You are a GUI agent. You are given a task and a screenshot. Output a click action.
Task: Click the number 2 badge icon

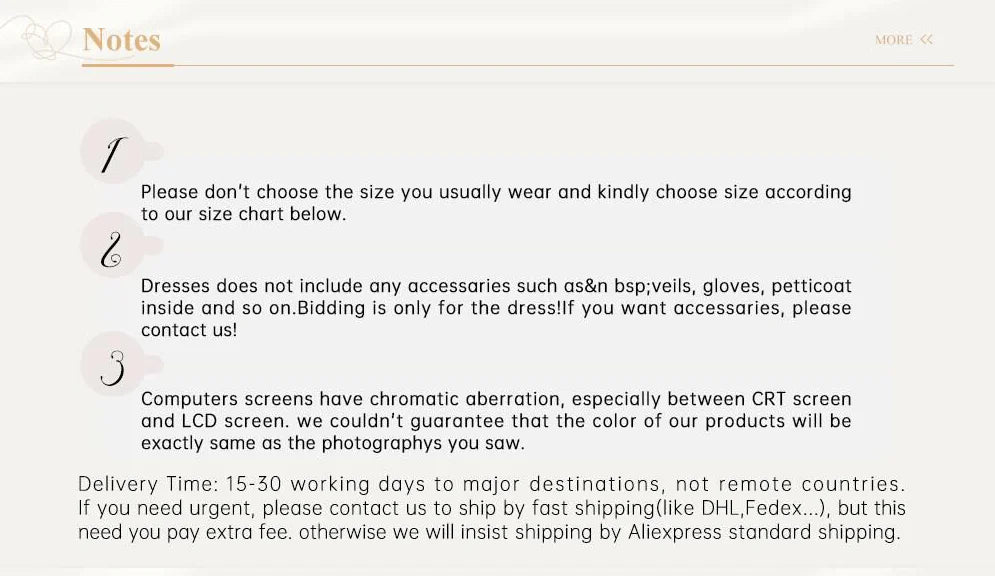[x=113, y=246]
